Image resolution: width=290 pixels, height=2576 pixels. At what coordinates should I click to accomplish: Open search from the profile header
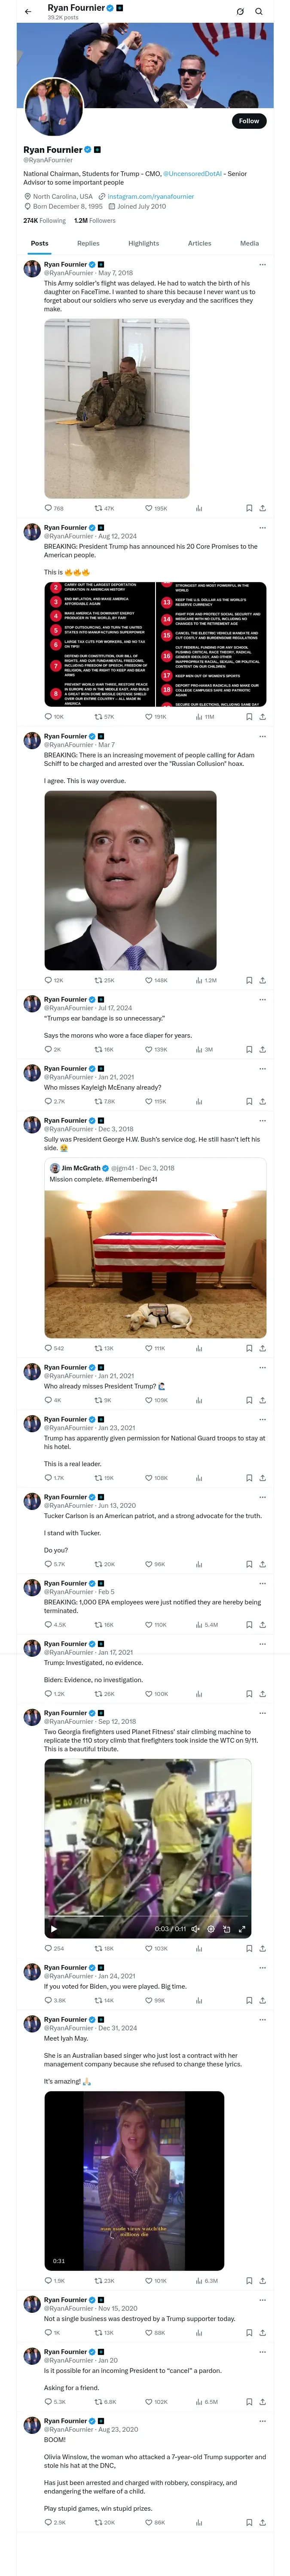259,11
